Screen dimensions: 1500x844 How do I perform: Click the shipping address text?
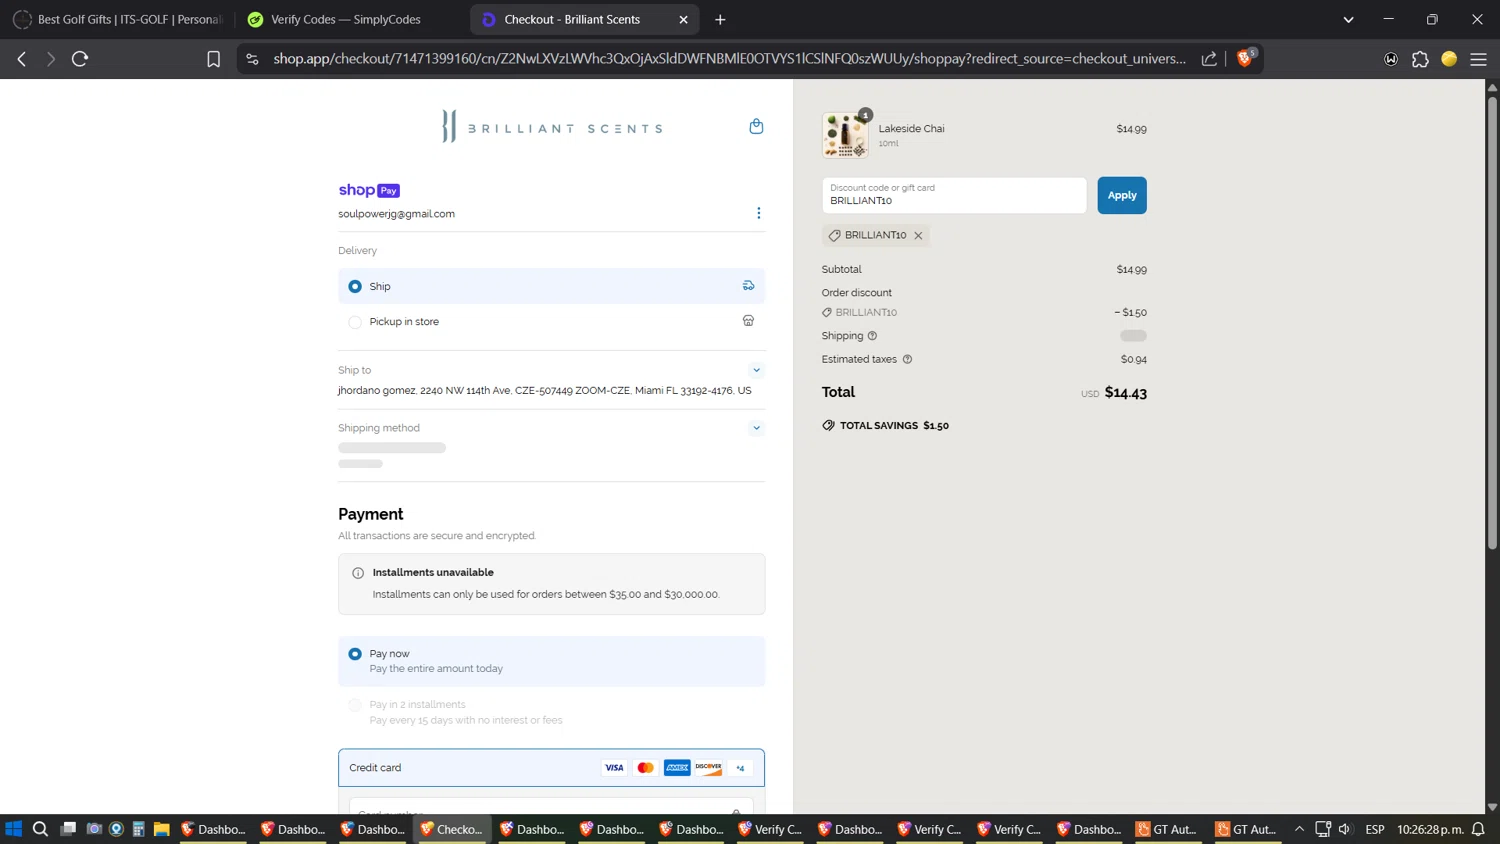(x=545, y=391)
